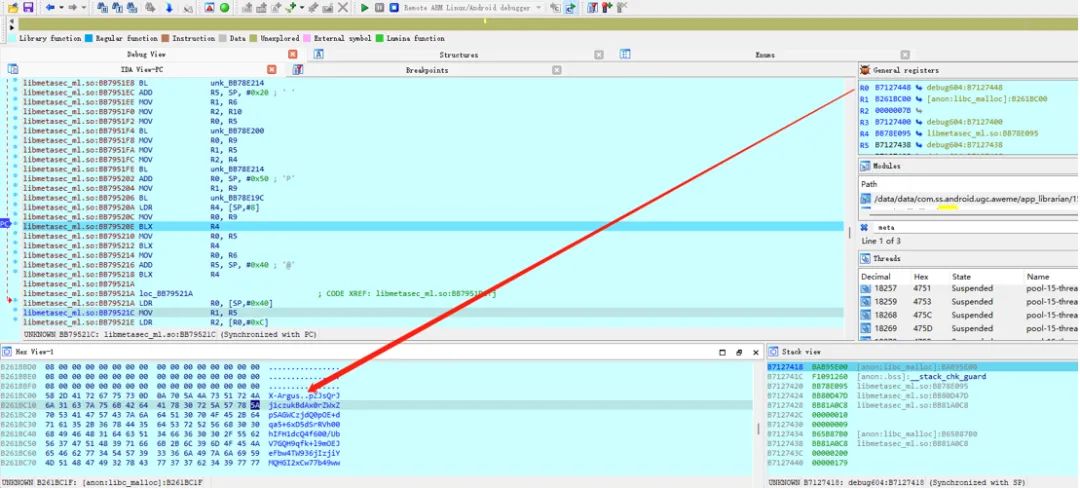The height and width of the screenshot is (488, 1080).
Task: Click the Enums tab grid icon
Action: 625,54
